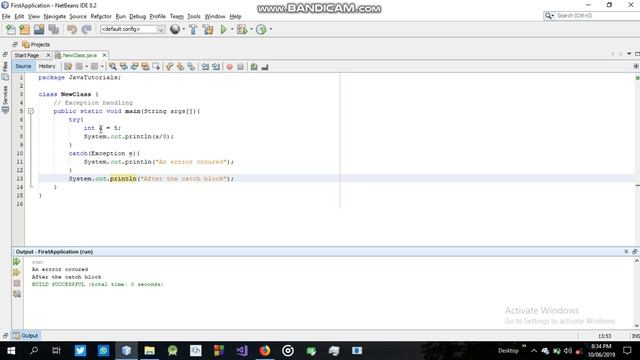The width and height of the screenshot is (640, 360).
Task: Close the NewClass.java tab
Action: coord(104,55)
